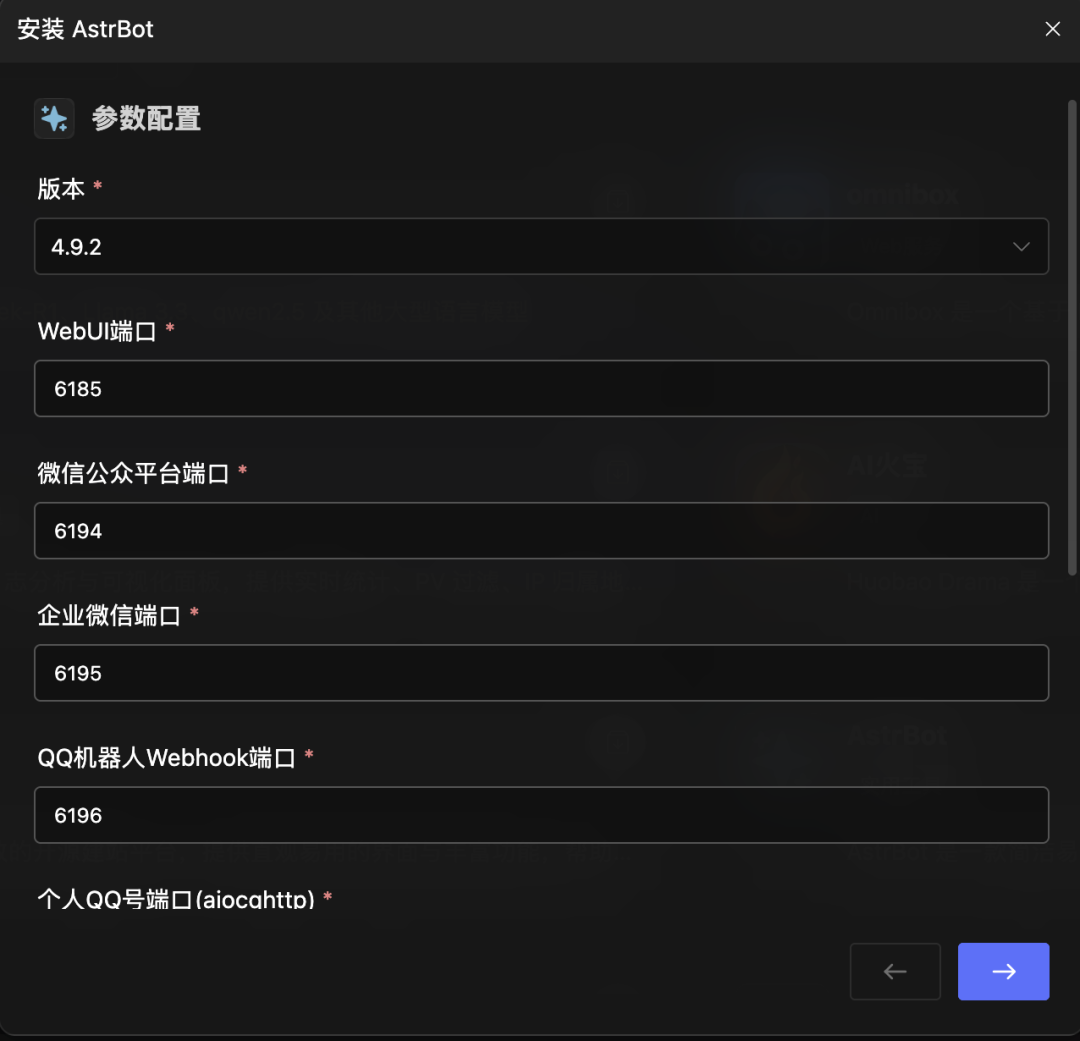Click the 版本 label
The height and width of the screenshot is (1041, 1080).
pos(61,189)
